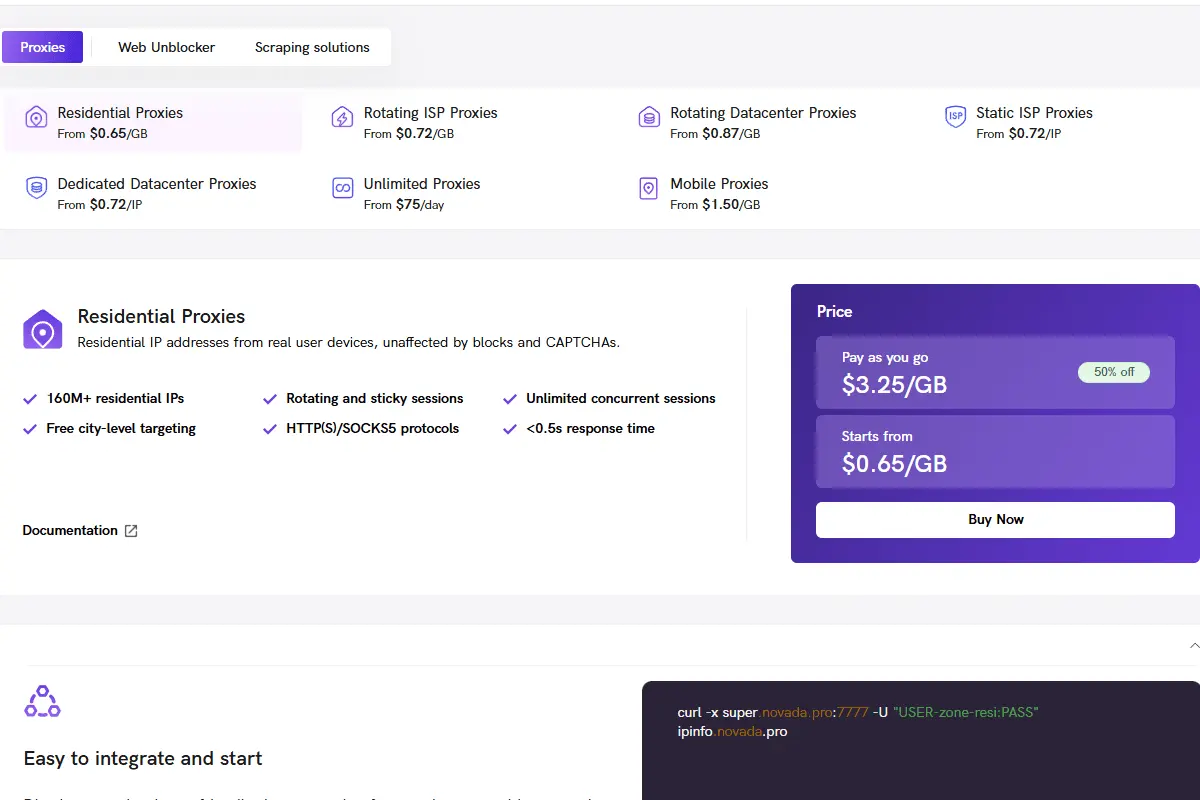The height and width of the screenshot is (800, 1200).
Task: Open the Scraping solutions tab
Action: (x=312, y=47)
